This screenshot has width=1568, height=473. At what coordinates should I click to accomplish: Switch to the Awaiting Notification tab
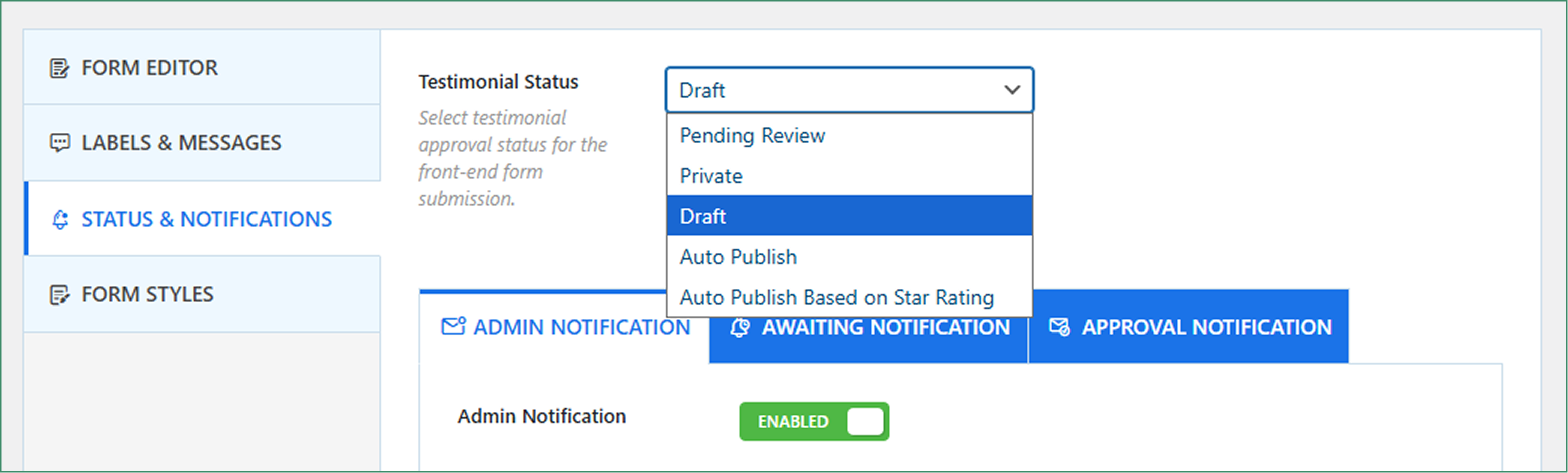(869, 327)
